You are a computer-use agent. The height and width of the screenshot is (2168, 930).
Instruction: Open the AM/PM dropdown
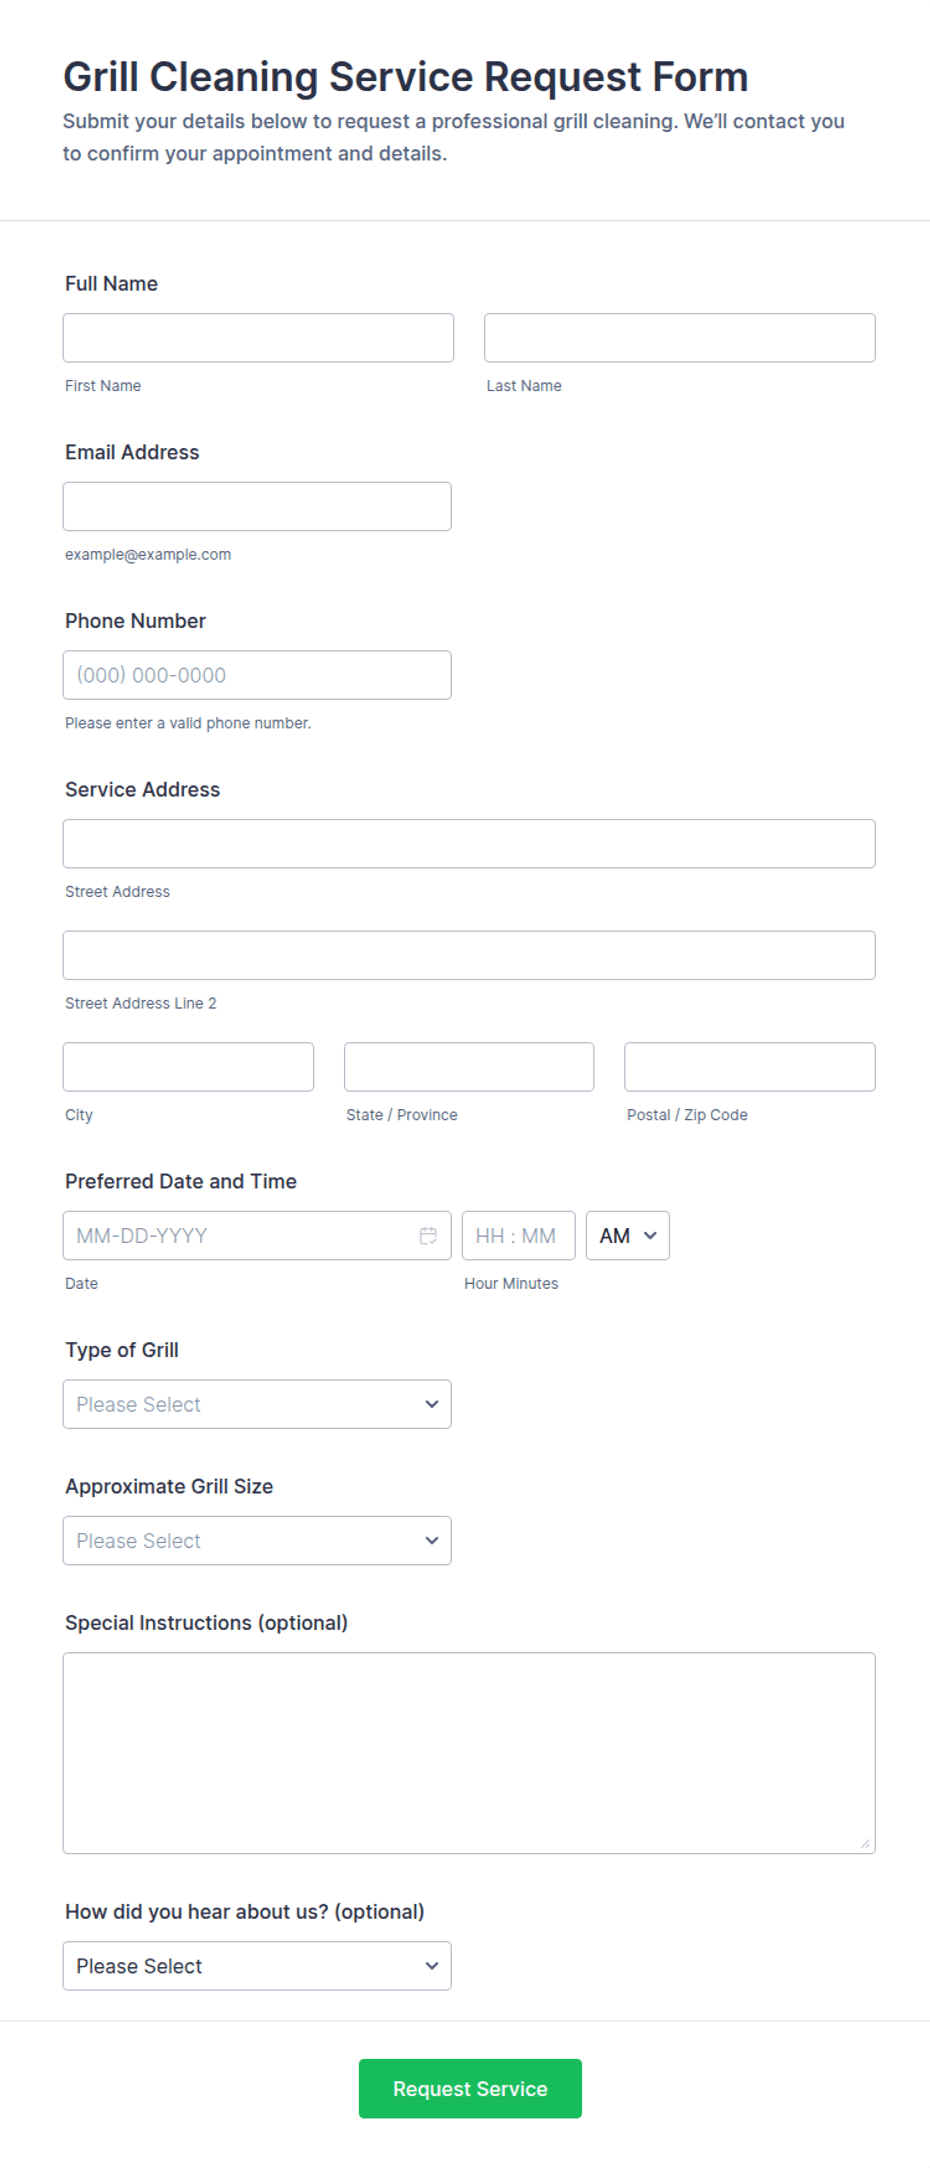pyautogui.click(x=628, y=1236)
